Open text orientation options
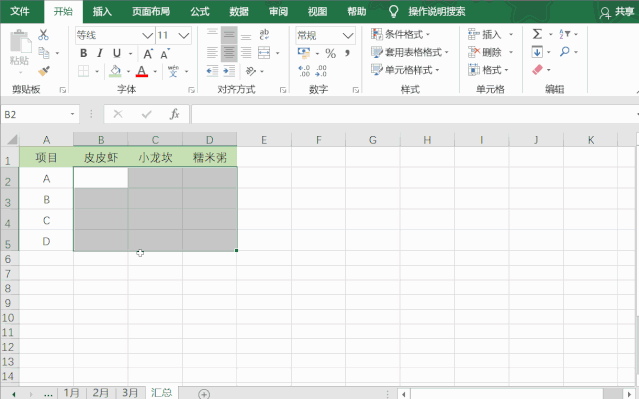639x399 pixels. (x=251, y=71)
